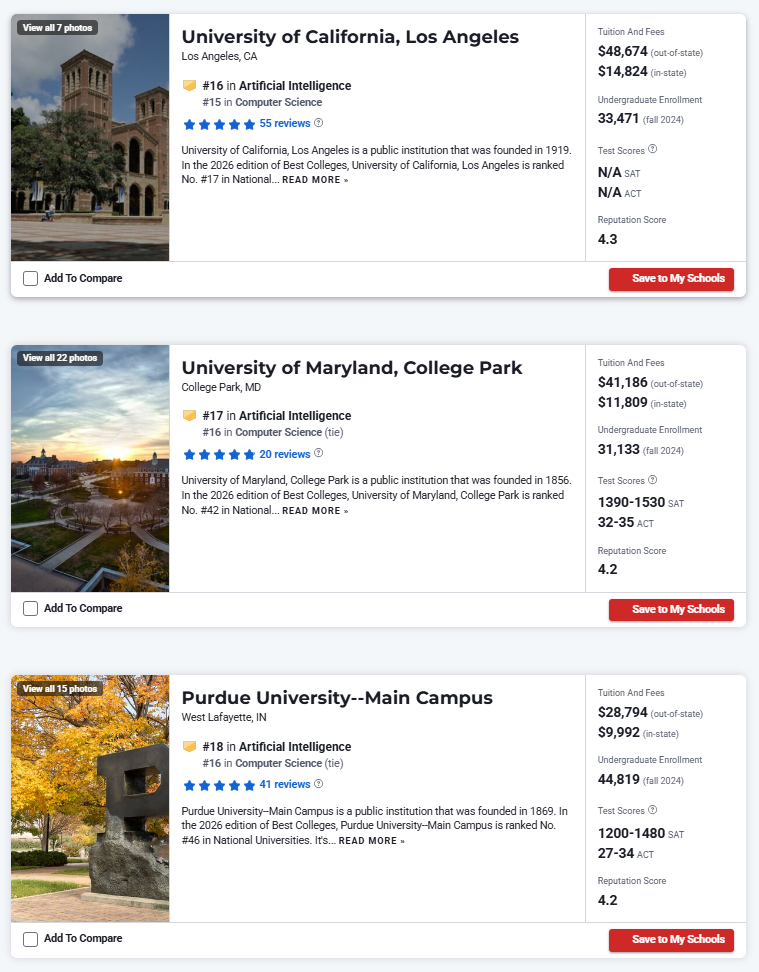The height and width of the screenshot is (972, 759).
Task: Click info icon beside Maryland's 20 reviews
Action: [x=319, y=453]
